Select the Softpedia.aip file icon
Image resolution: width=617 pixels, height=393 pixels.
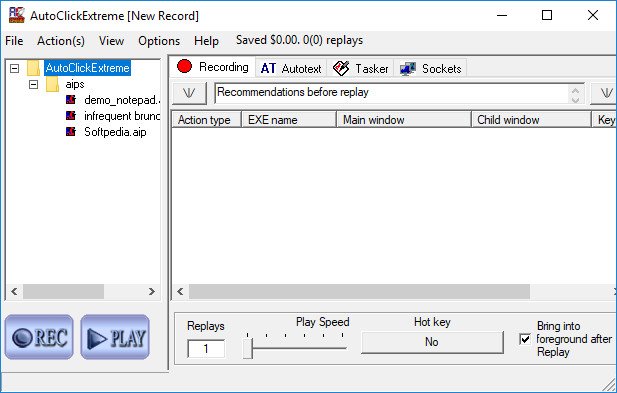71,131
